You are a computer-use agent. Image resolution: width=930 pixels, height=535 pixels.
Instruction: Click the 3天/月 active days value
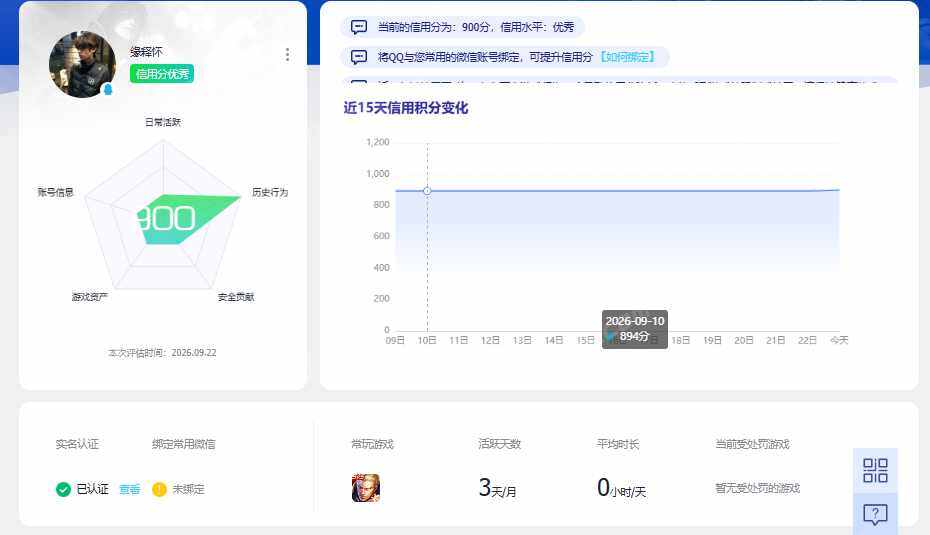497,488
